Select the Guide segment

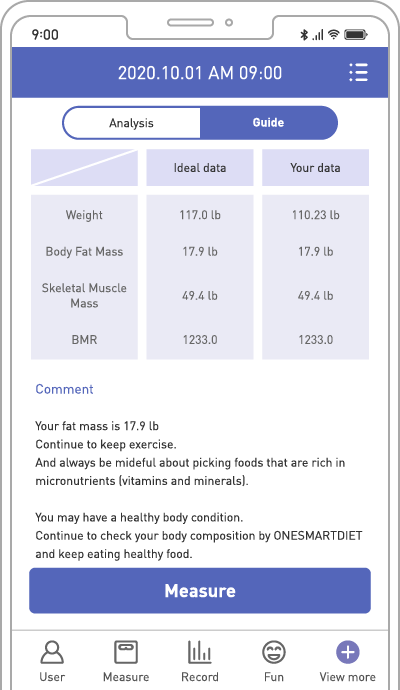pyautogui.click(x=268, y=123)
